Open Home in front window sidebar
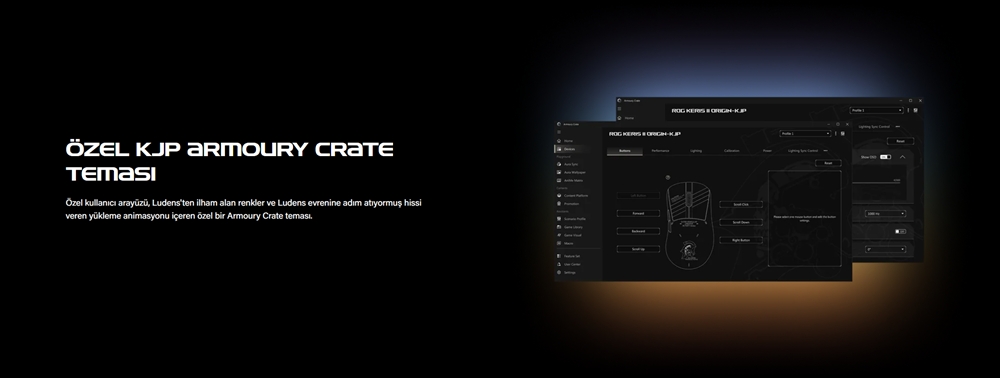This screenshot has height=378, width=1000. point(564,141)
